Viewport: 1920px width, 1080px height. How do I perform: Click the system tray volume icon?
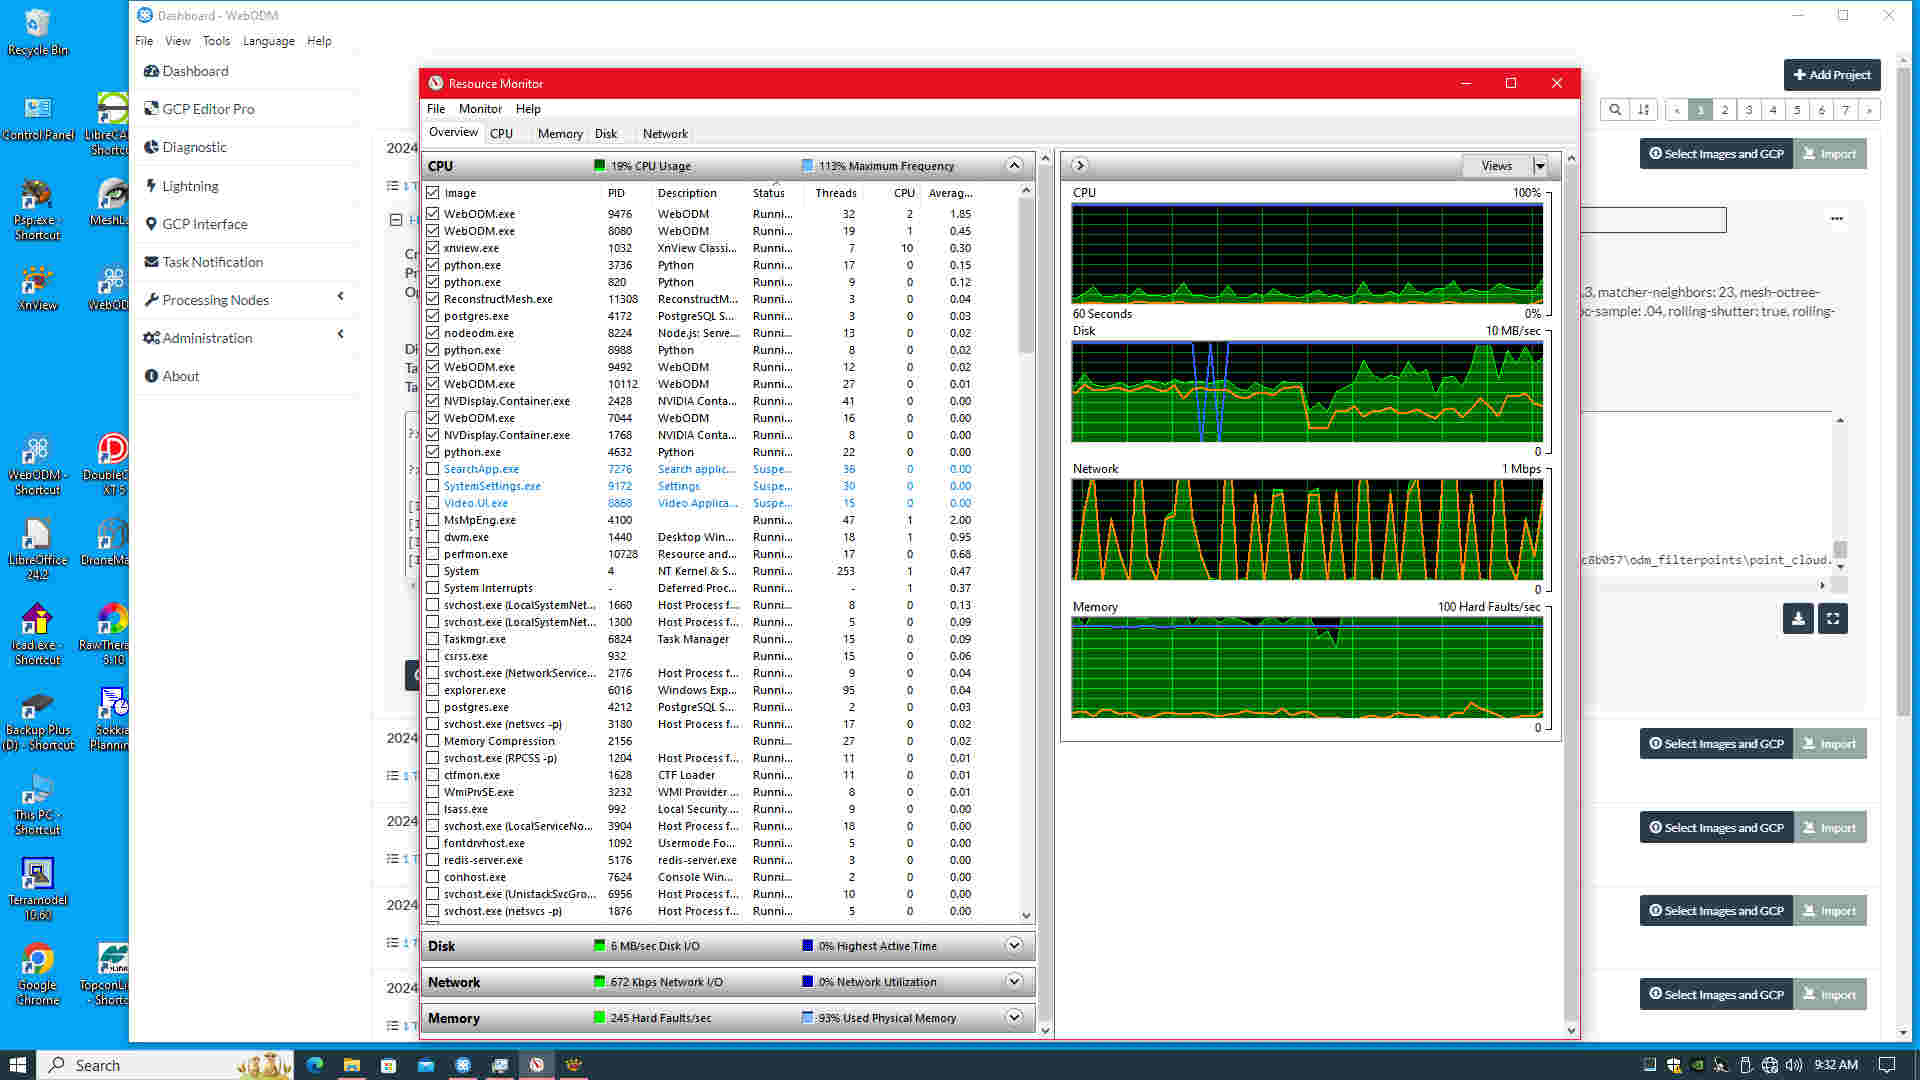[x=1794, y=1065]
